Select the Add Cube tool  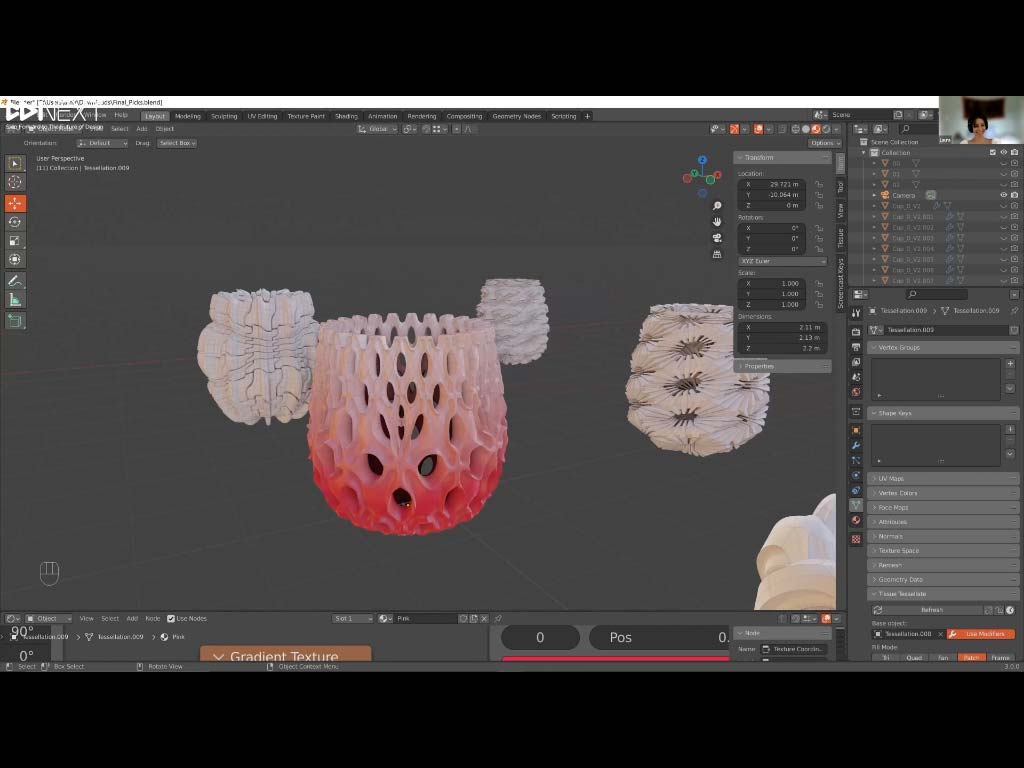pos(15,321)
